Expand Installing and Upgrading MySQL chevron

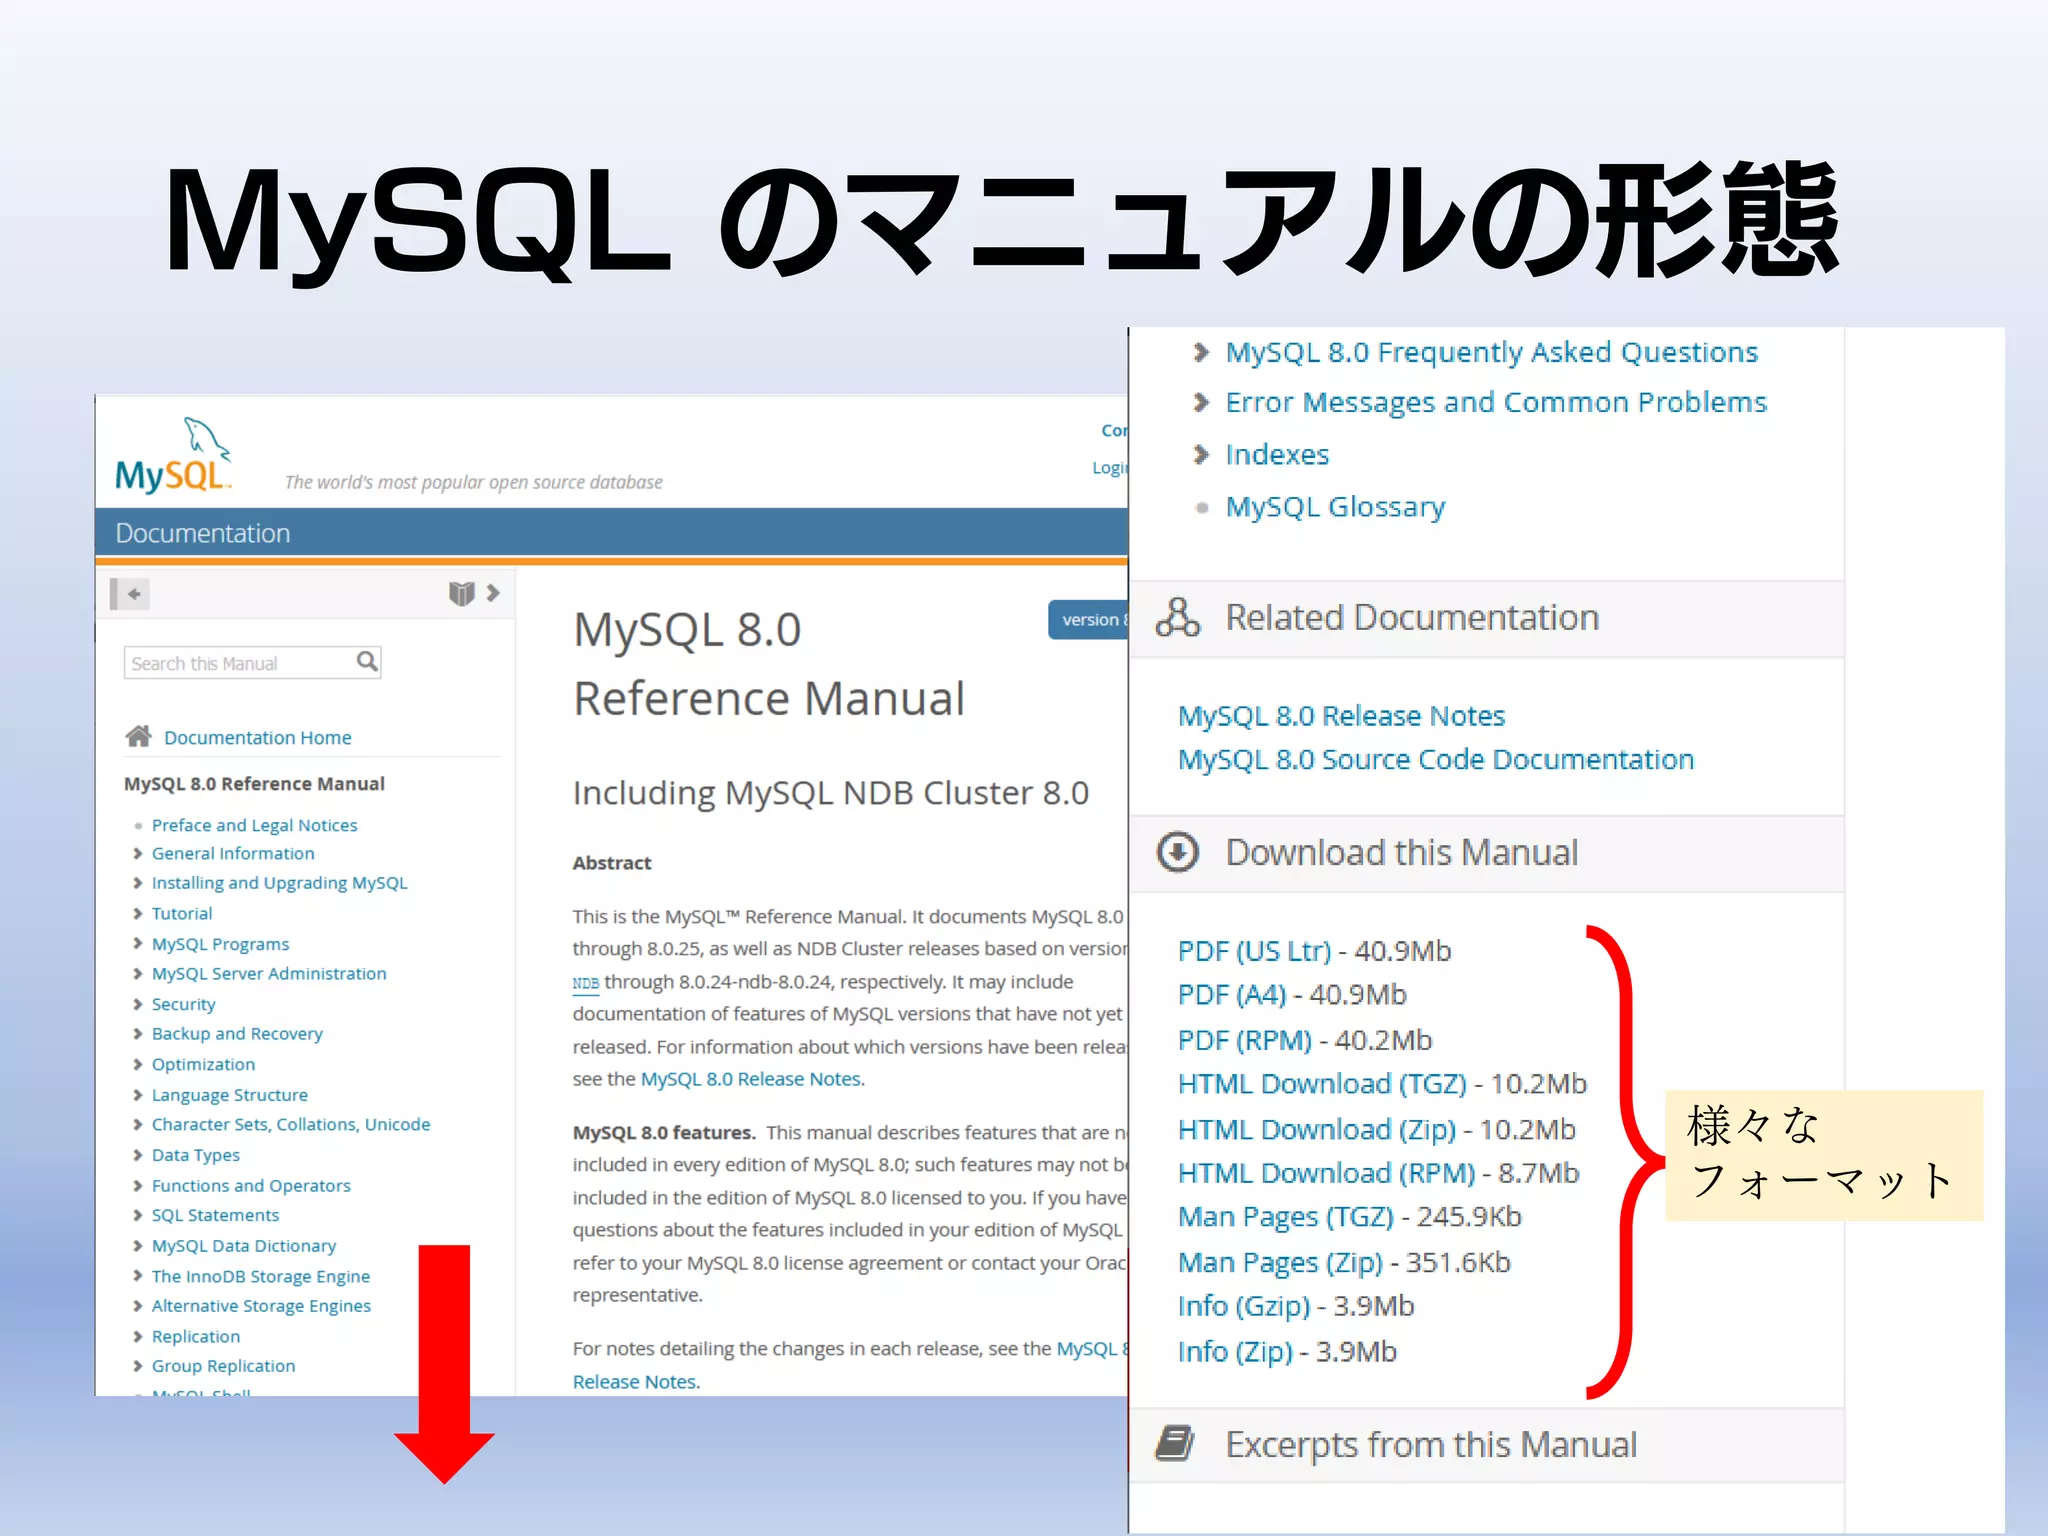point(138,883)
